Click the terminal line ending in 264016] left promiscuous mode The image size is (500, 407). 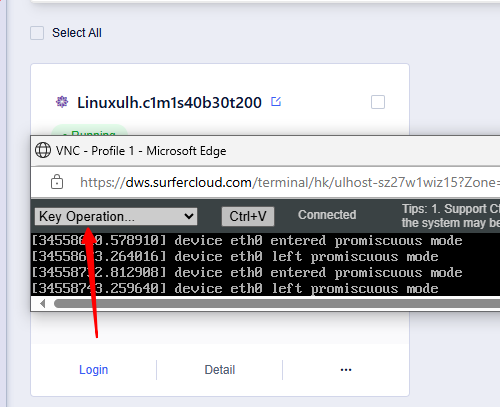click(x=235, y=257)
